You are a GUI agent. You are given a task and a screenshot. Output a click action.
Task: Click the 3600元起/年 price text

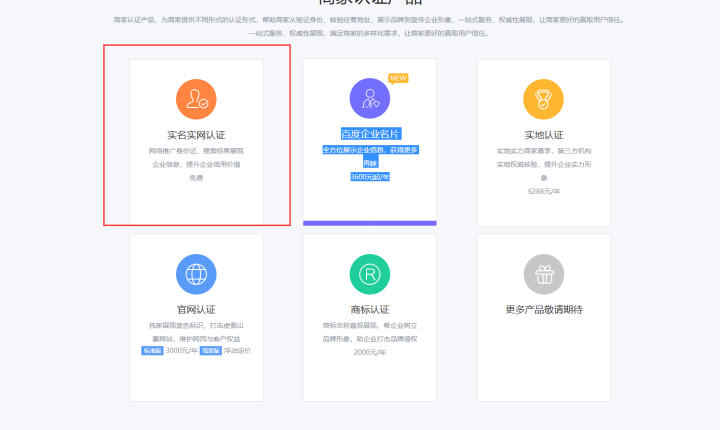pos(370,177)
